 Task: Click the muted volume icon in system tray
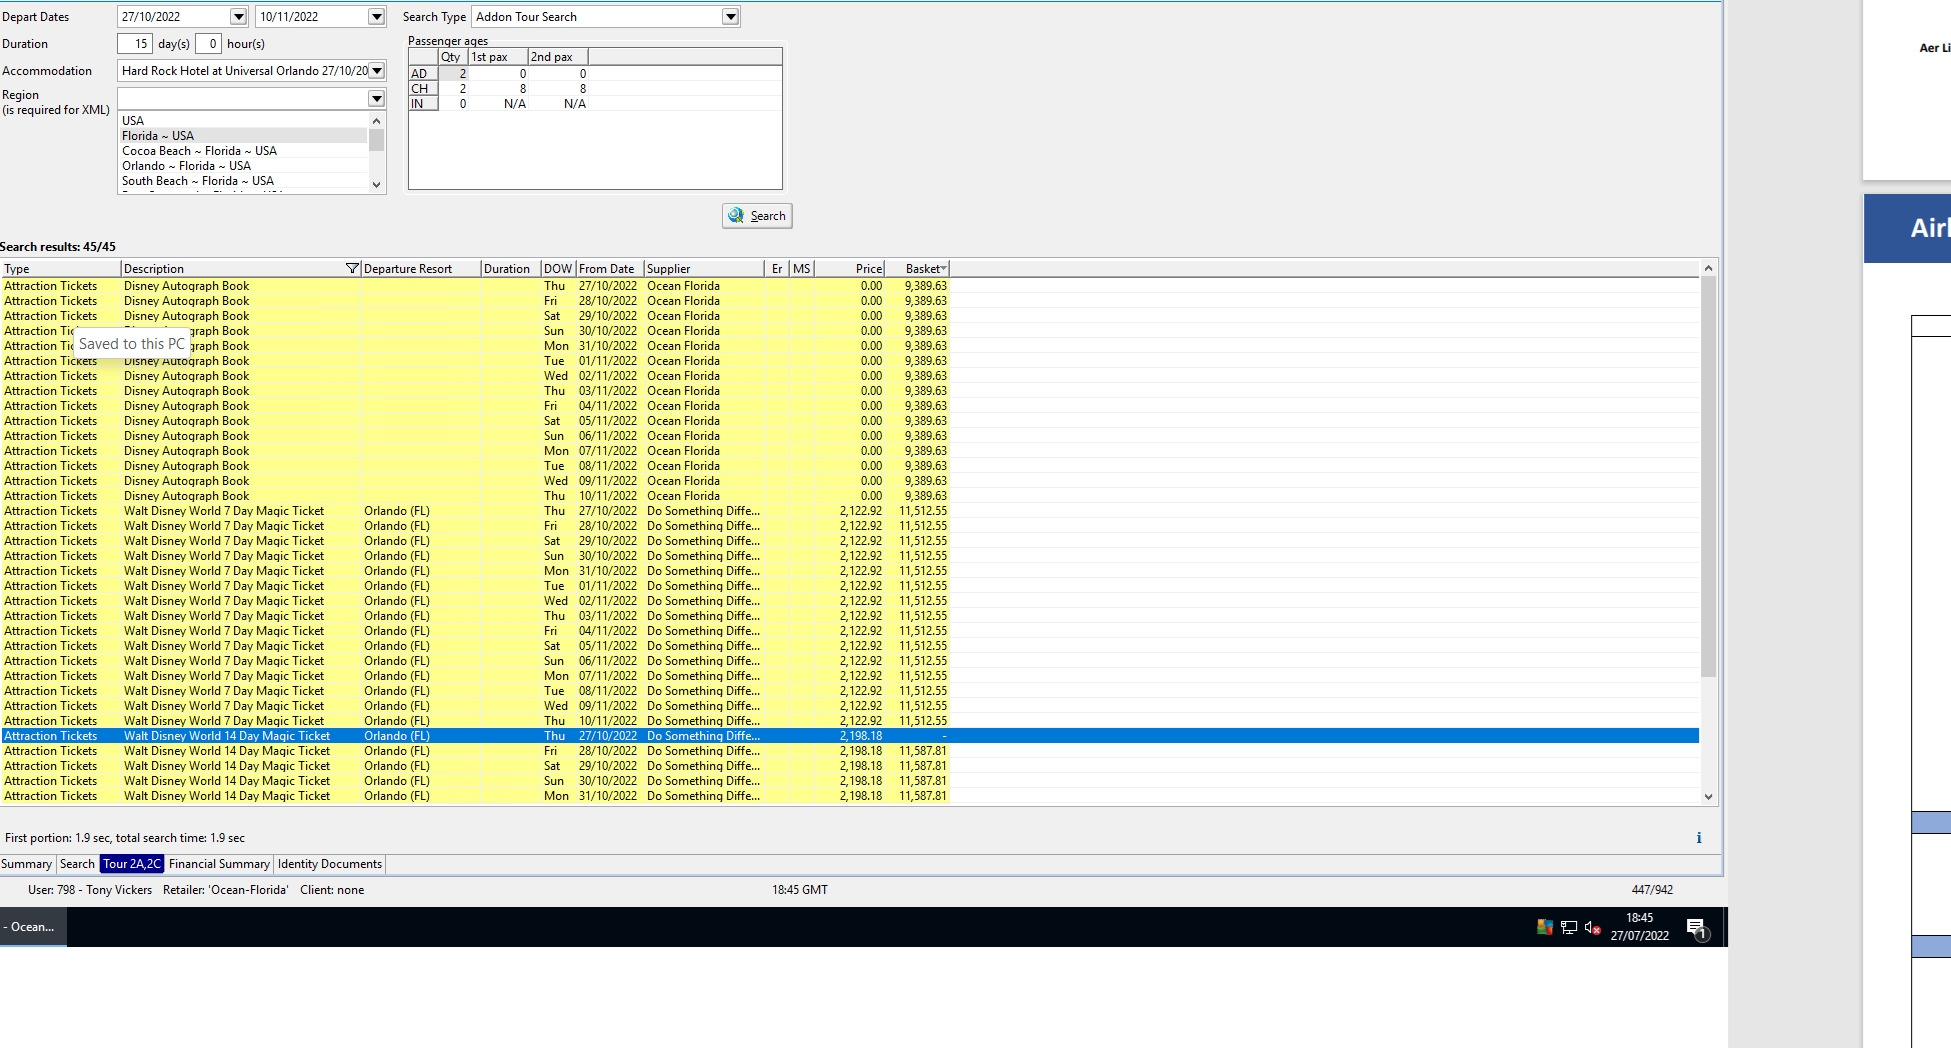pyautogui.click(x=1593, y=928)
